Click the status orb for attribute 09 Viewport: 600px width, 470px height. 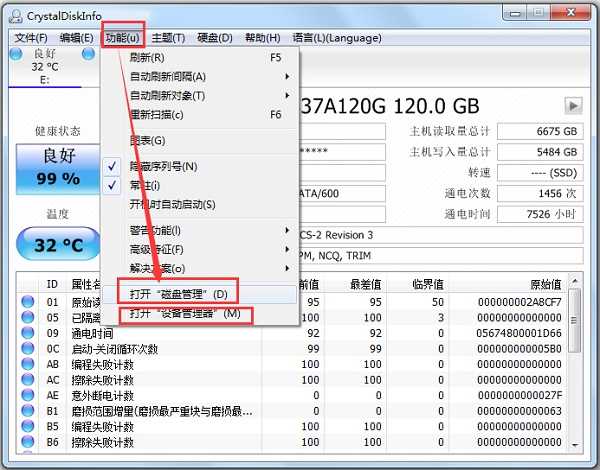(28, 333)
